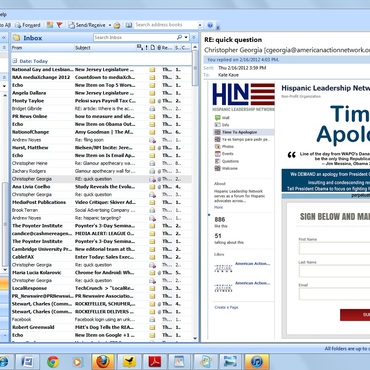The width and height of the screenshot is (370, 370).
Task: Open iTunes from the taskbar
Action: (257, 362)
